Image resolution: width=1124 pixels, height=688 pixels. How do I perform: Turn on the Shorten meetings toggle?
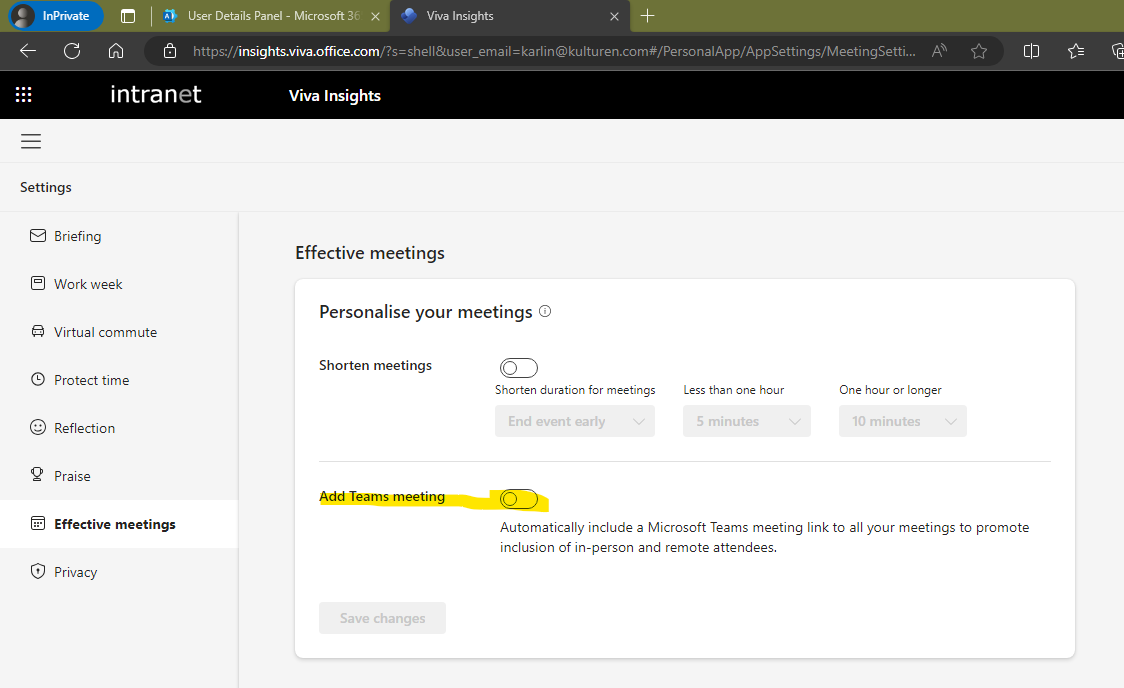tap(519, 368)
